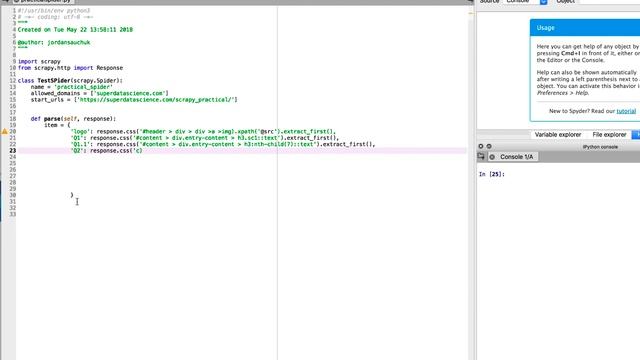
Task: Click the 'from scrapy.http import Response' line
Action: point(70,68)
